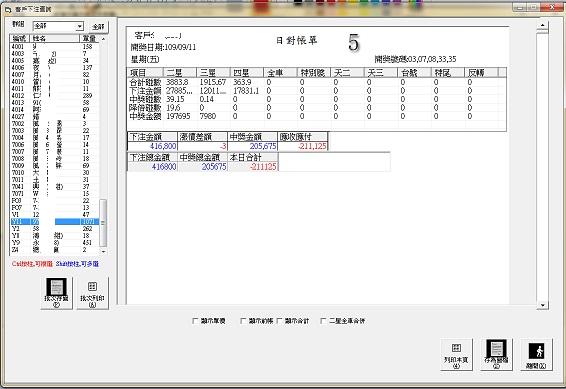
Task: Select customer row 7071
Action: coord(54,193)
